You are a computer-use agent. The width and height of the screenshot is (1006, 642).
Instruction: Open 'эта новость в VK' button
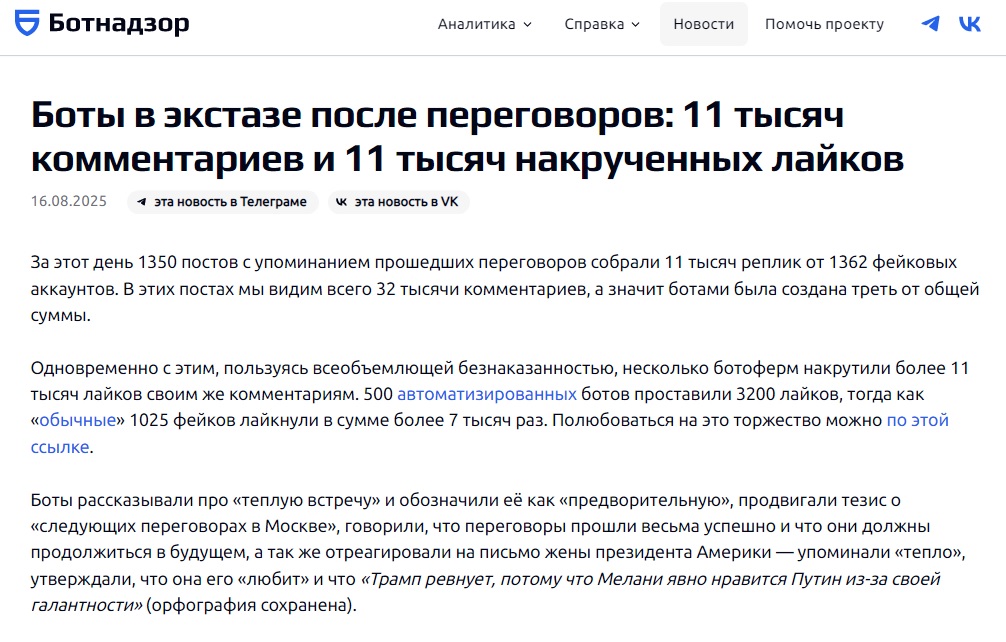[398, 201]
